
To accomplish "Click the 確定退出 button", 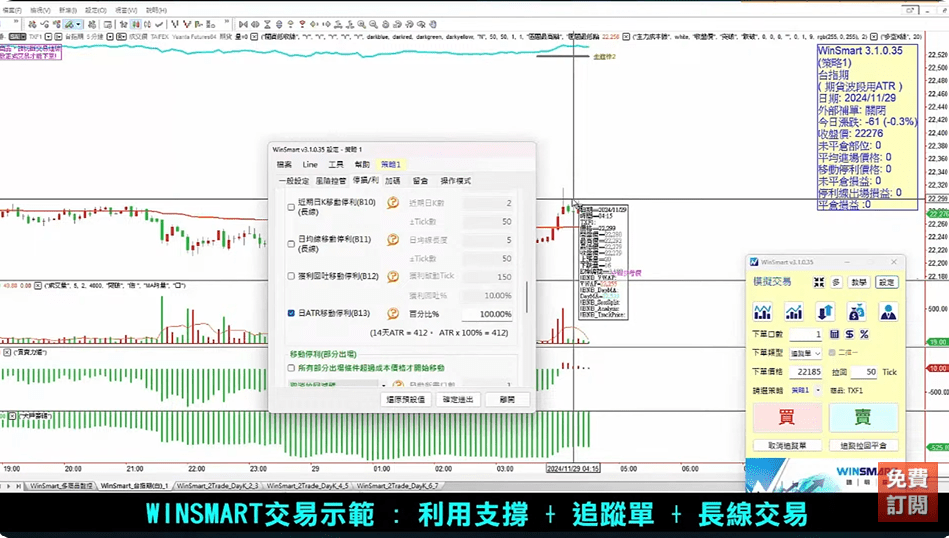I will pyautogui.click(x=458, y=399).
